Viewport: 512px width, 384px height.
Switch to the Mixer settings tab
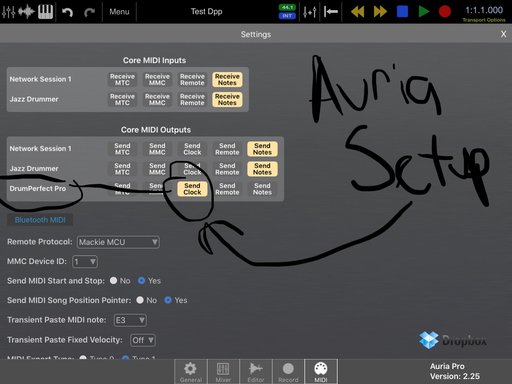223,372
